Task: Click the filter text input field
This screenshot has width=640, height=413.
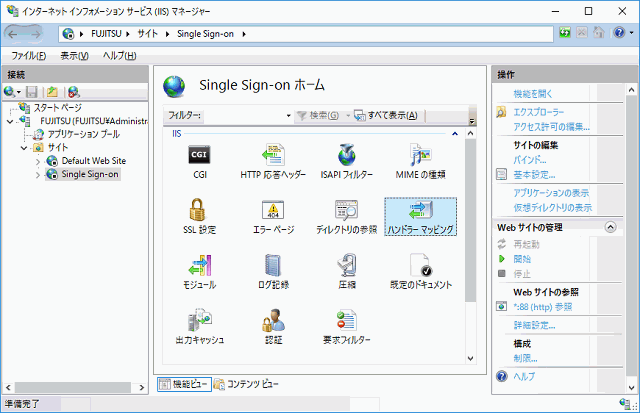Action: point(243,116)
